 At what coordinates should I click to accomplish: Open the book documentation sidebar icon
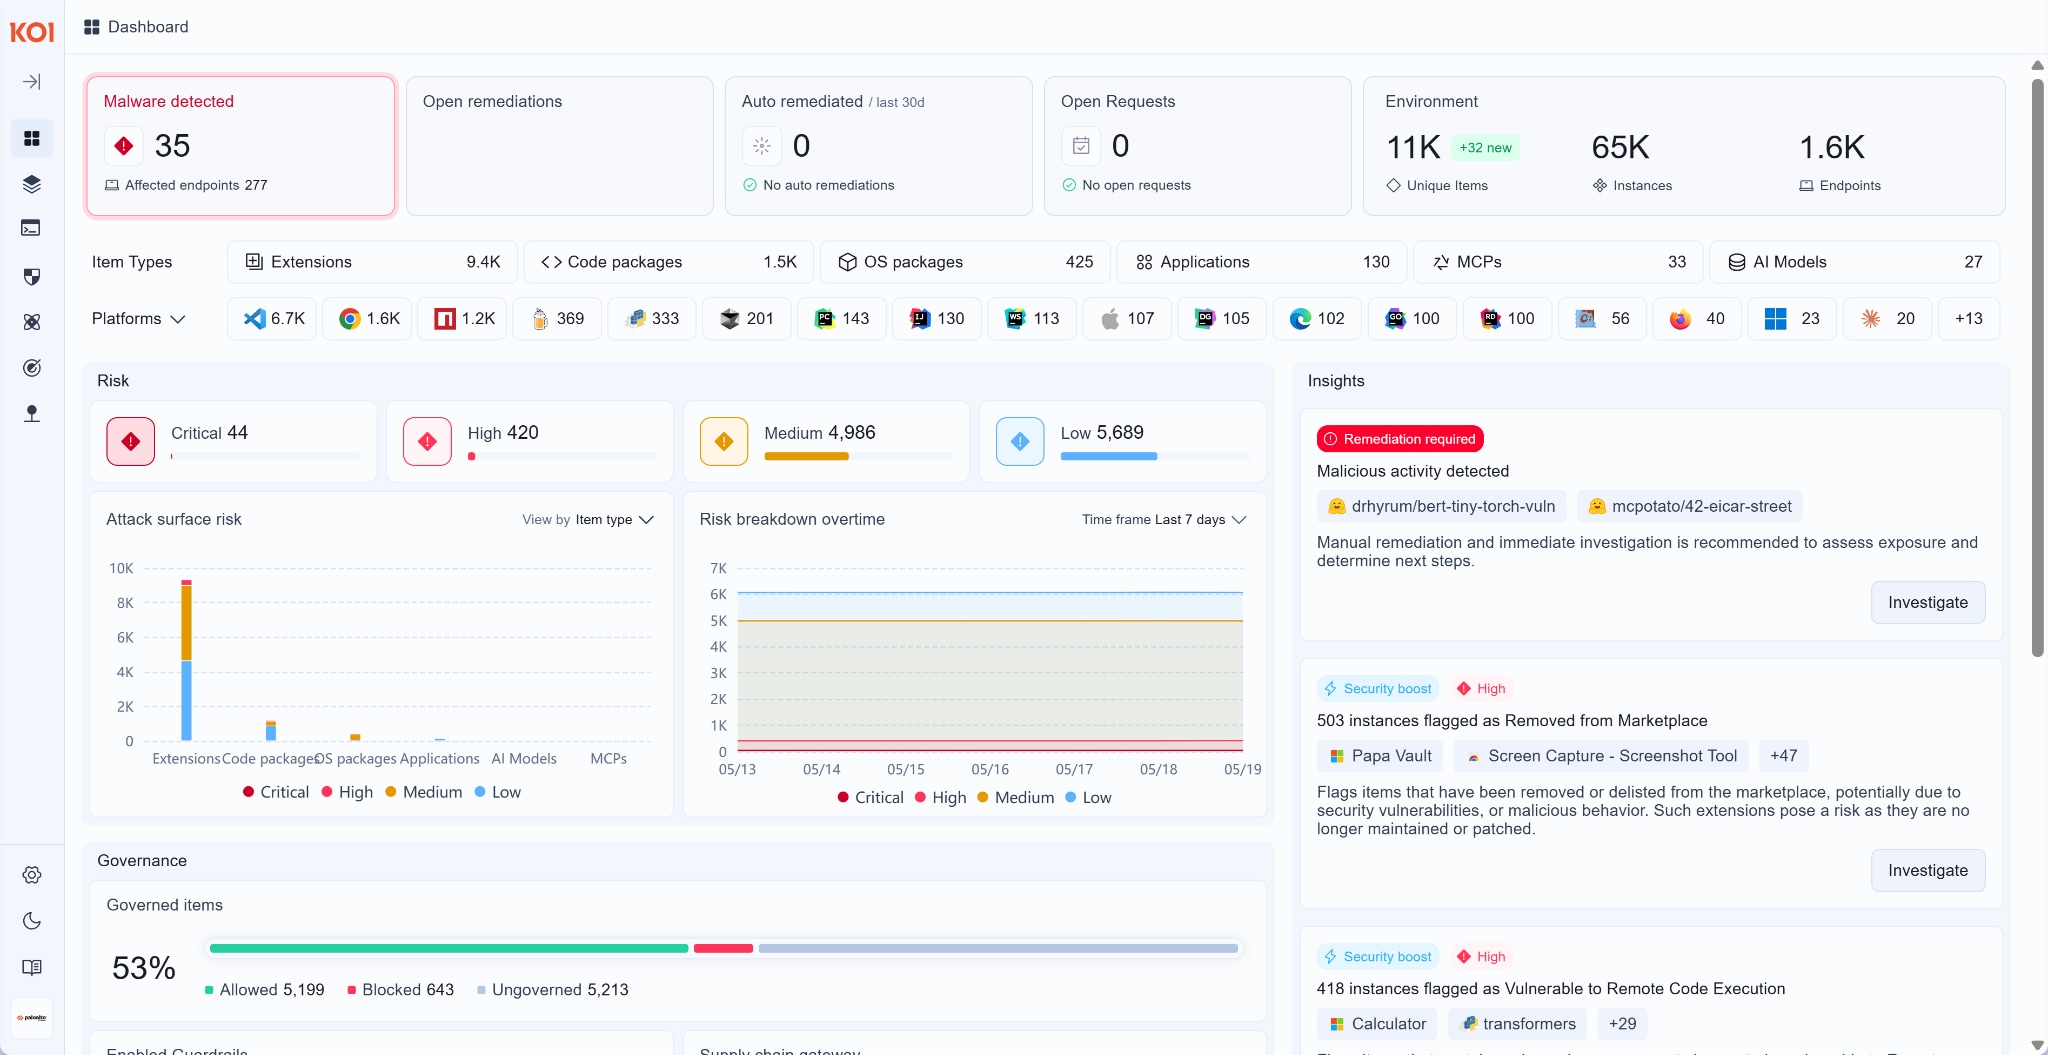click(32, 967)
